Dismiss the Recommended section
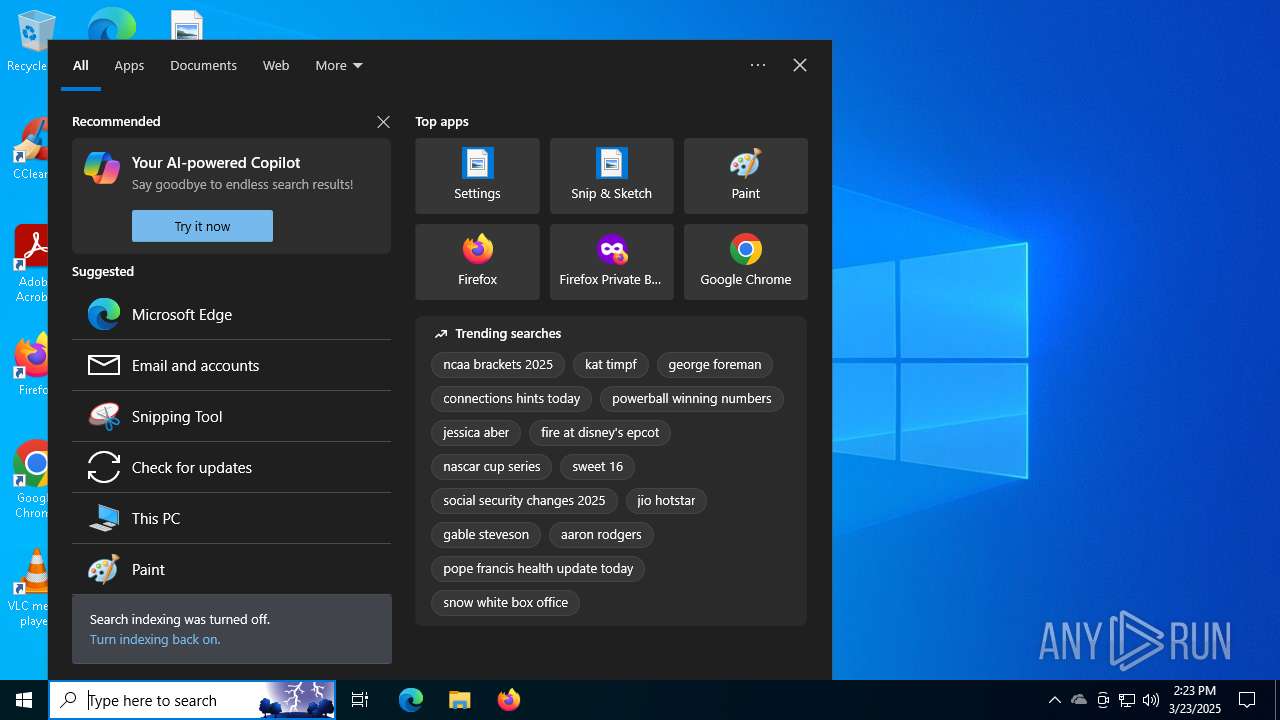1280x720 pixels. [x=383, y=122]
